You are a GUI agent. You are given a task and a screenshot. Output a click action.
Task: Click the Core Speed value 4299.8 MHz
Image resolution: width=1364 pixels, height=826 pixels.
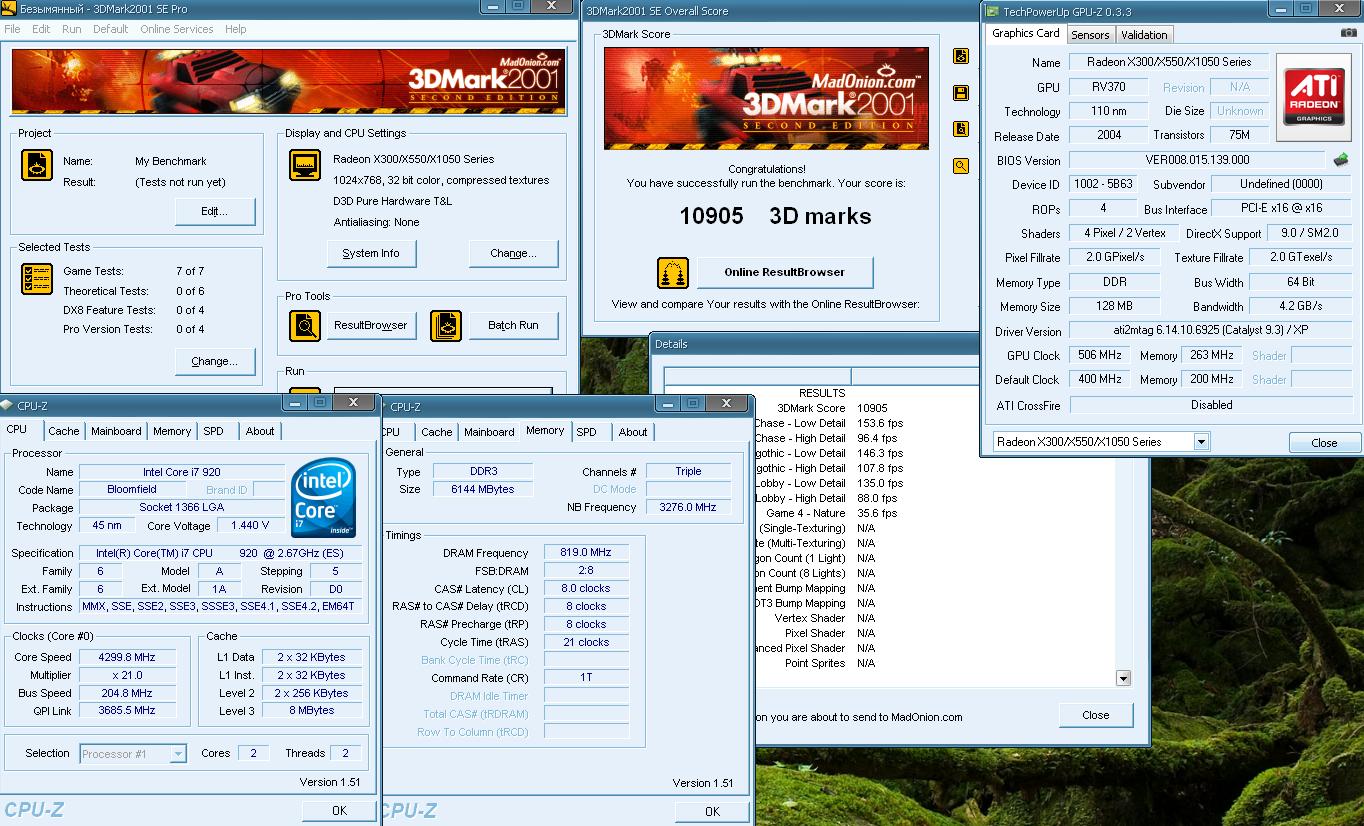coord(127,657)
